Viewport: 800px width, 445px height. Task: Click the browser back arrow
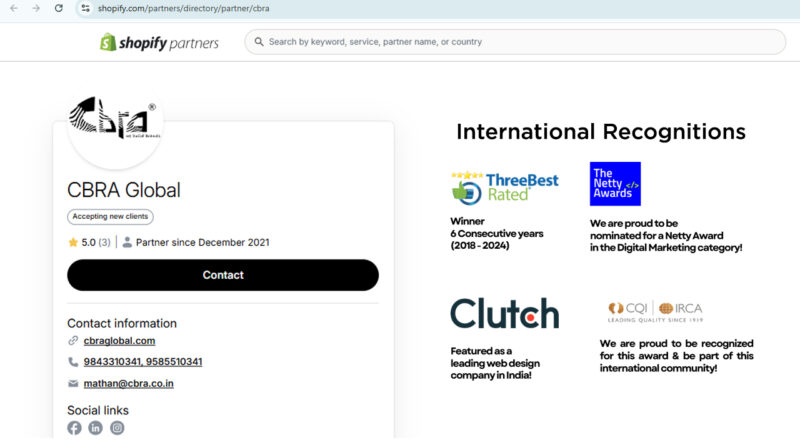(13, 8)
